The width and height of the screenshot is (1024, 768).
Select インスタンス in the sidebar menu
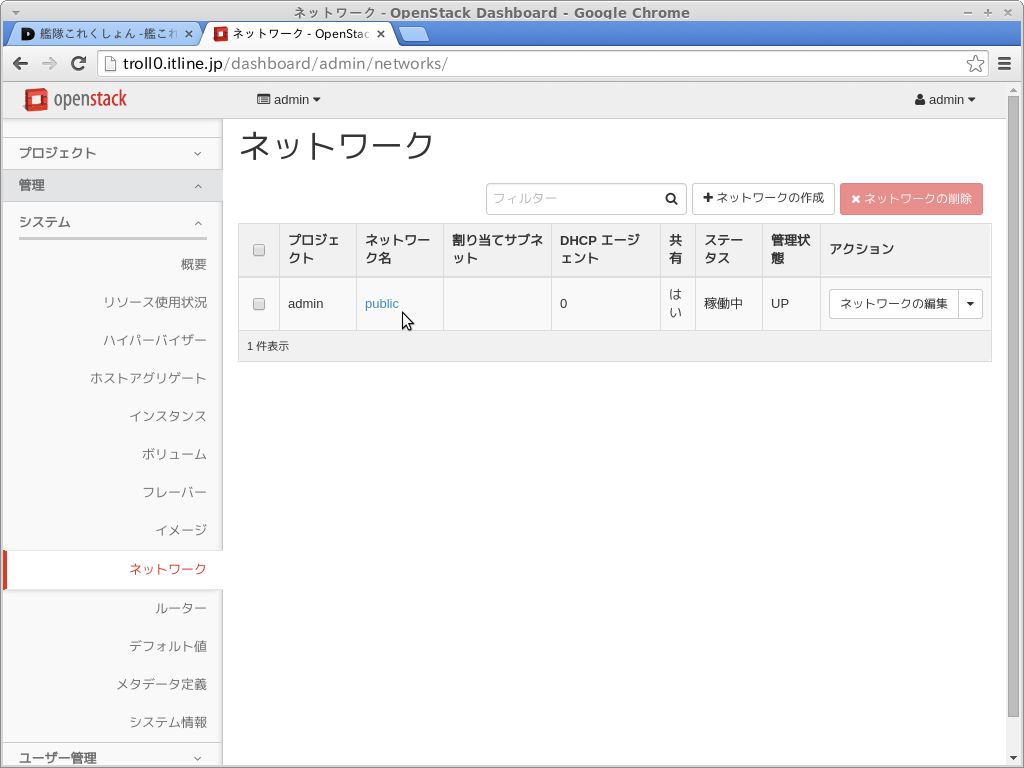[168, 416]
